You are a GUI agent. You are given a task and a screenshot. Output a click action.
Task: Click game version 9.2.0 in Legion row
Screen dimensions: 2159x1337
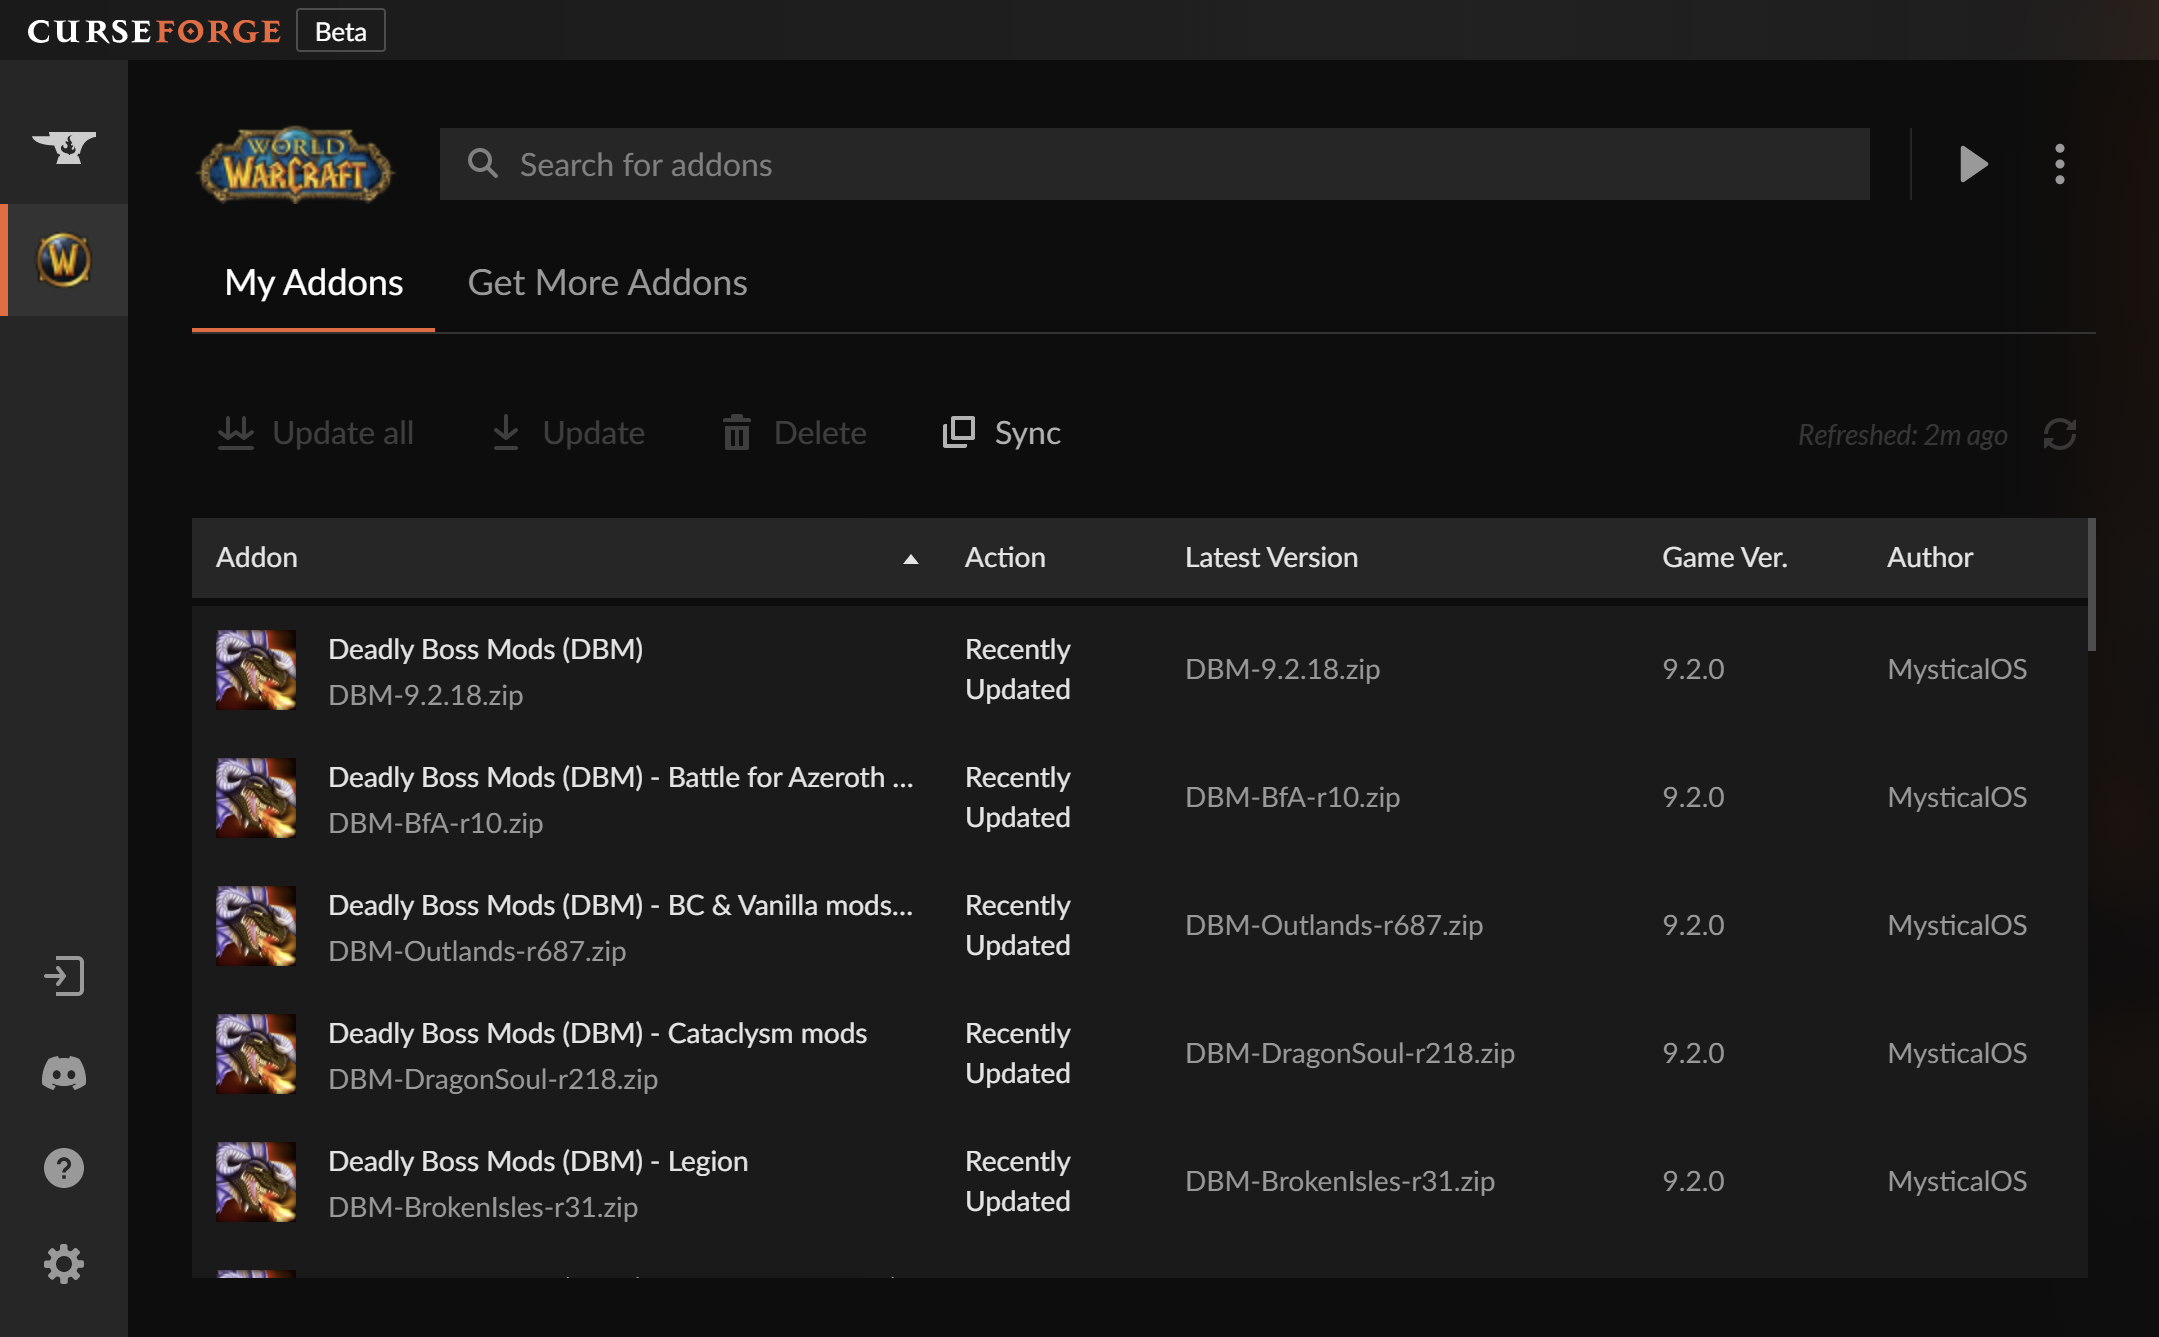(1692, 1181)
